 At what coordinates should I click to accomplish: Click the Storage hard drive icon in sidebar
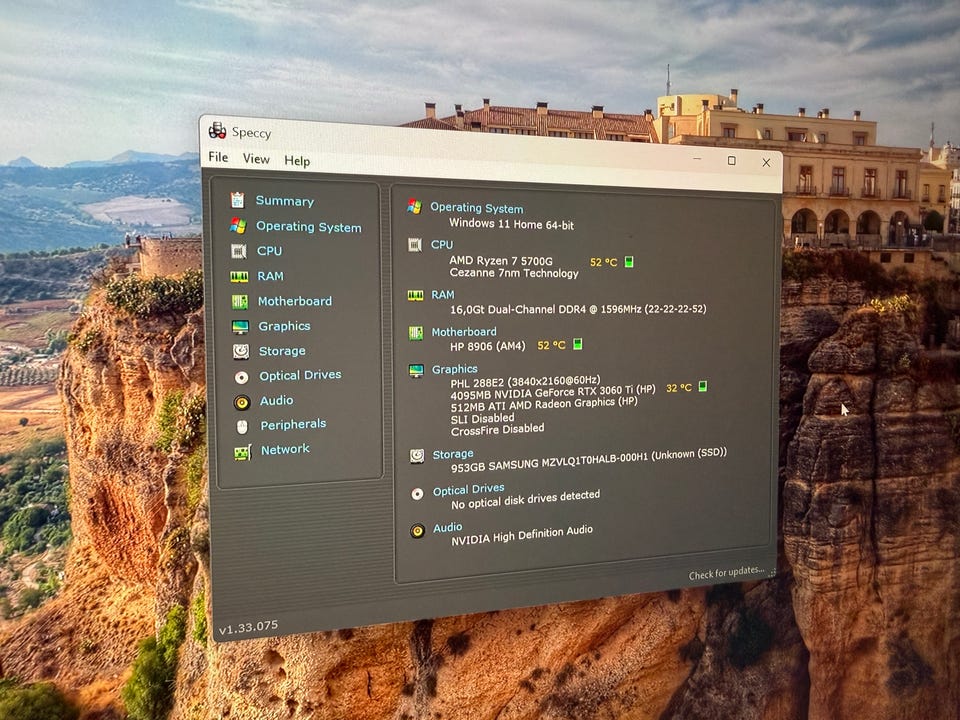click(x=241, y=351)
